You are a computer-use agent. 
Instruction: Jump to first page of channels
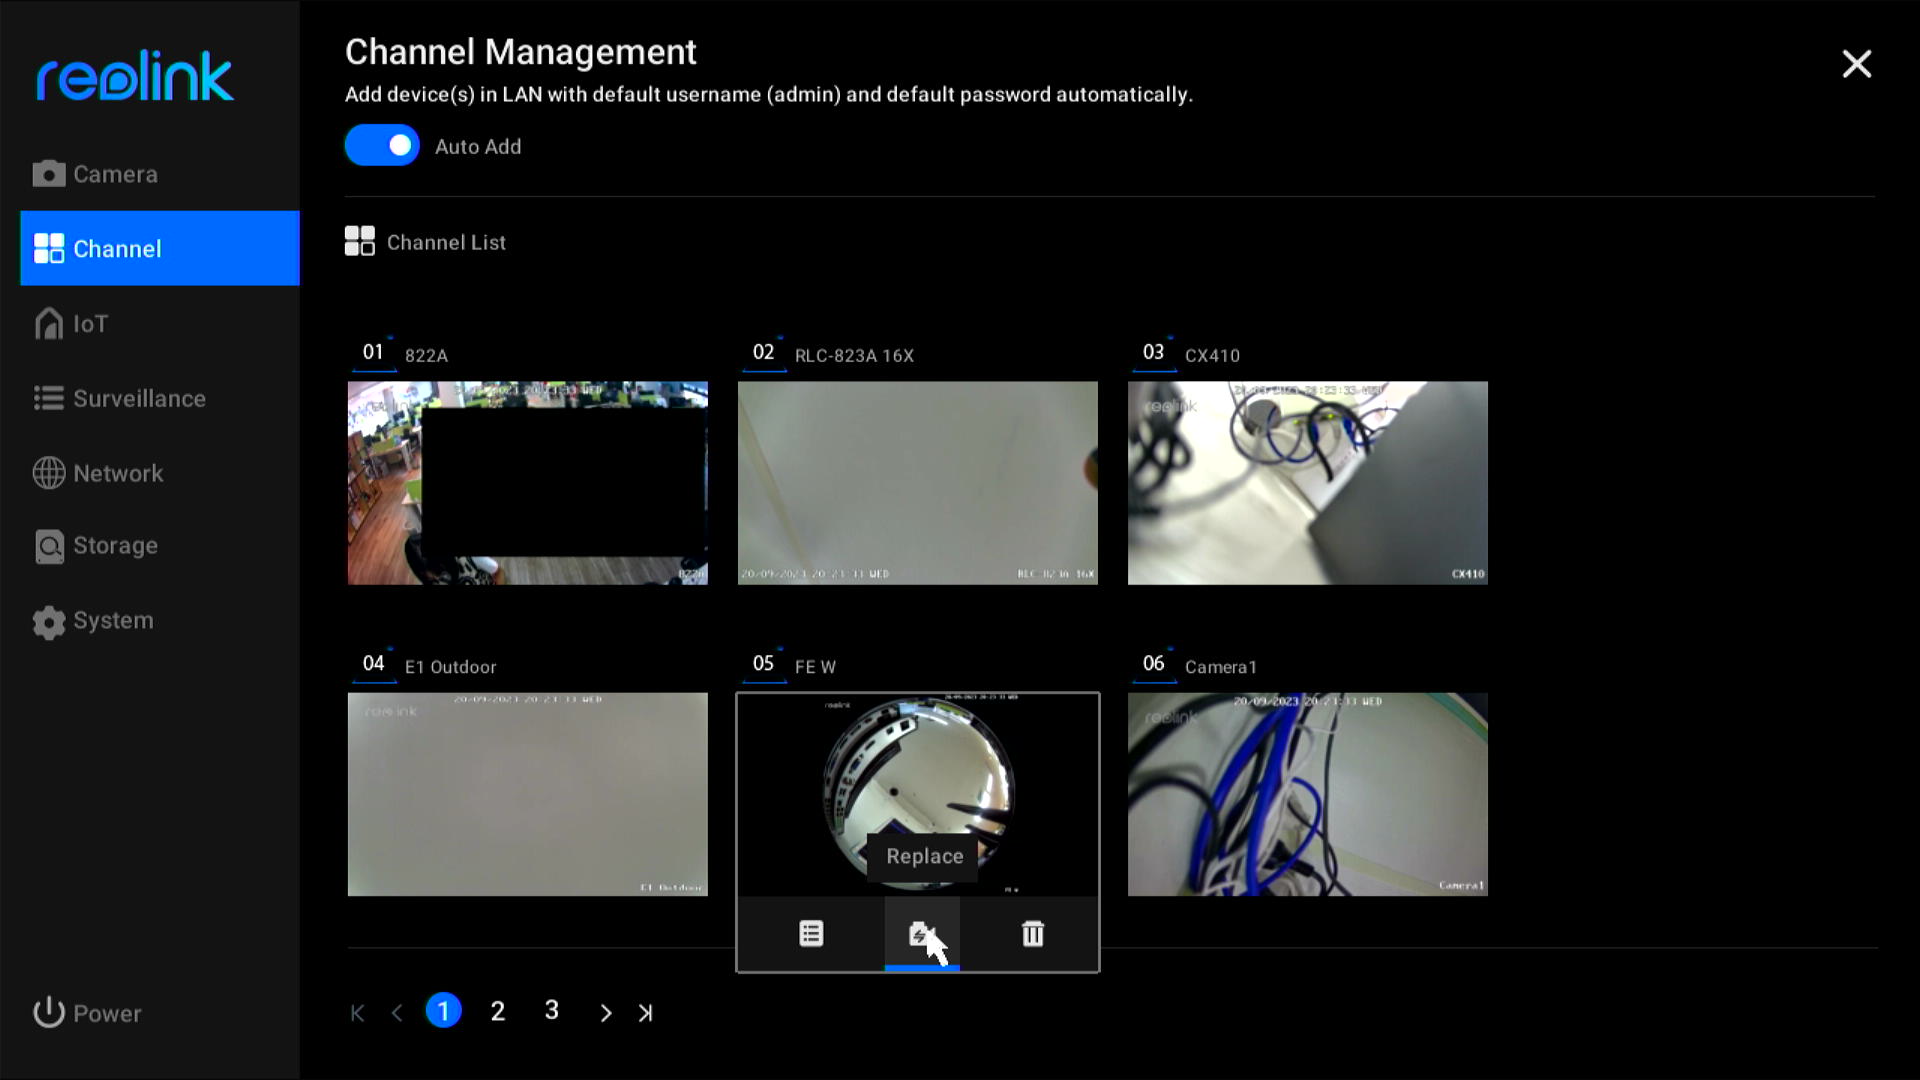coord(357,1013)
